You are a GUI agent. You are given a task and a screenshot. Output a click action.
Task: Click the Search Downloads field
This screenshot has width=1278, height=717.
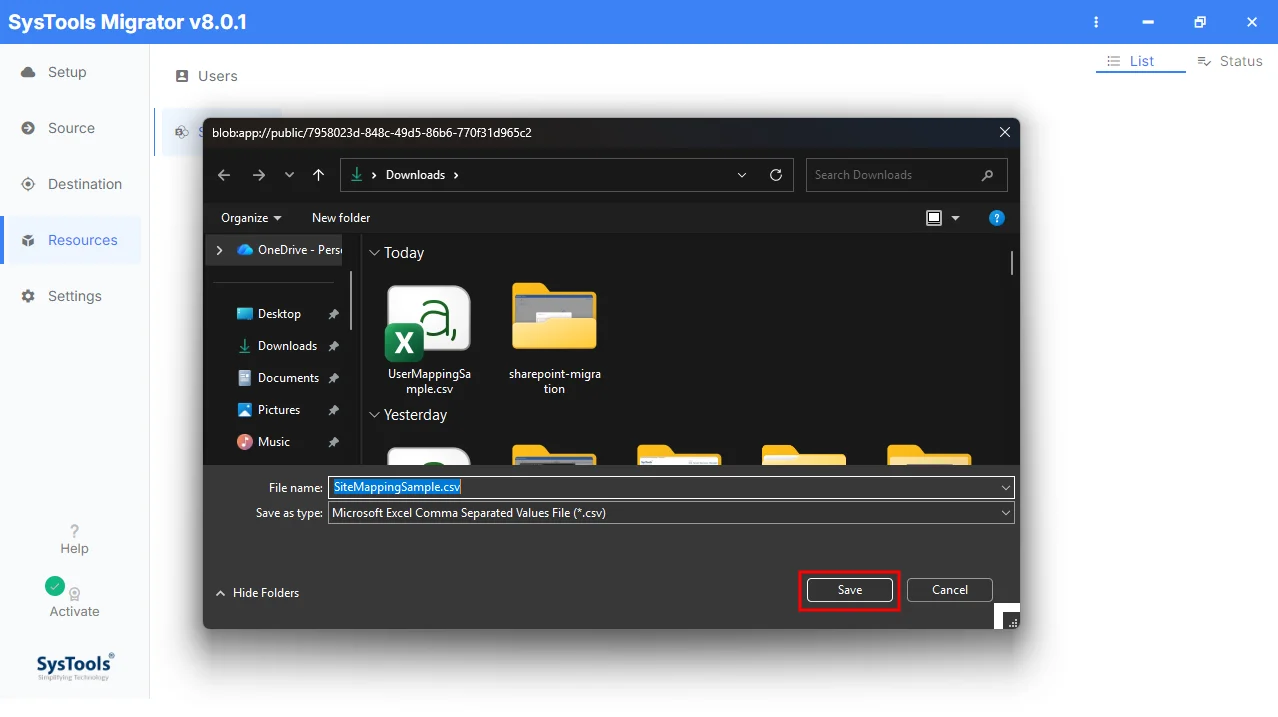(906, 175)
